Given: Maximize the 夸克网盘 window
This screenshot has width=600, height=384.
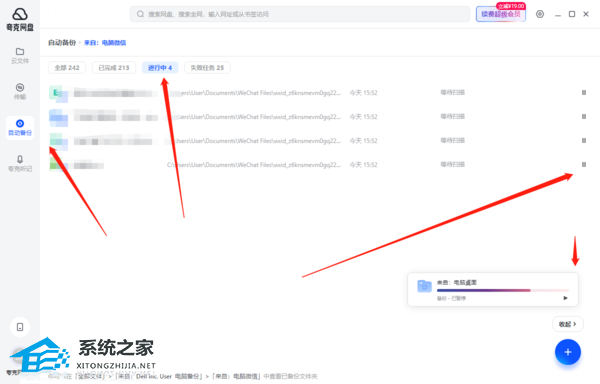Looking at the screenshot, I should click(x=572, y=14).
